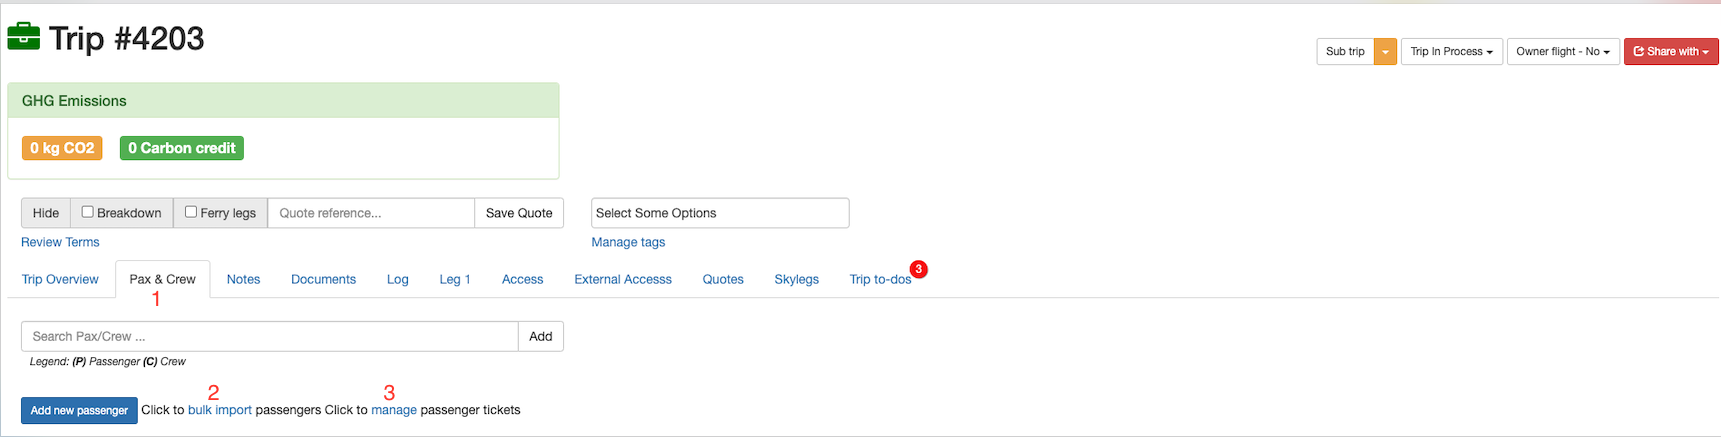
Task: Go to the Leg 1 tab
Action: coord(455,280)
